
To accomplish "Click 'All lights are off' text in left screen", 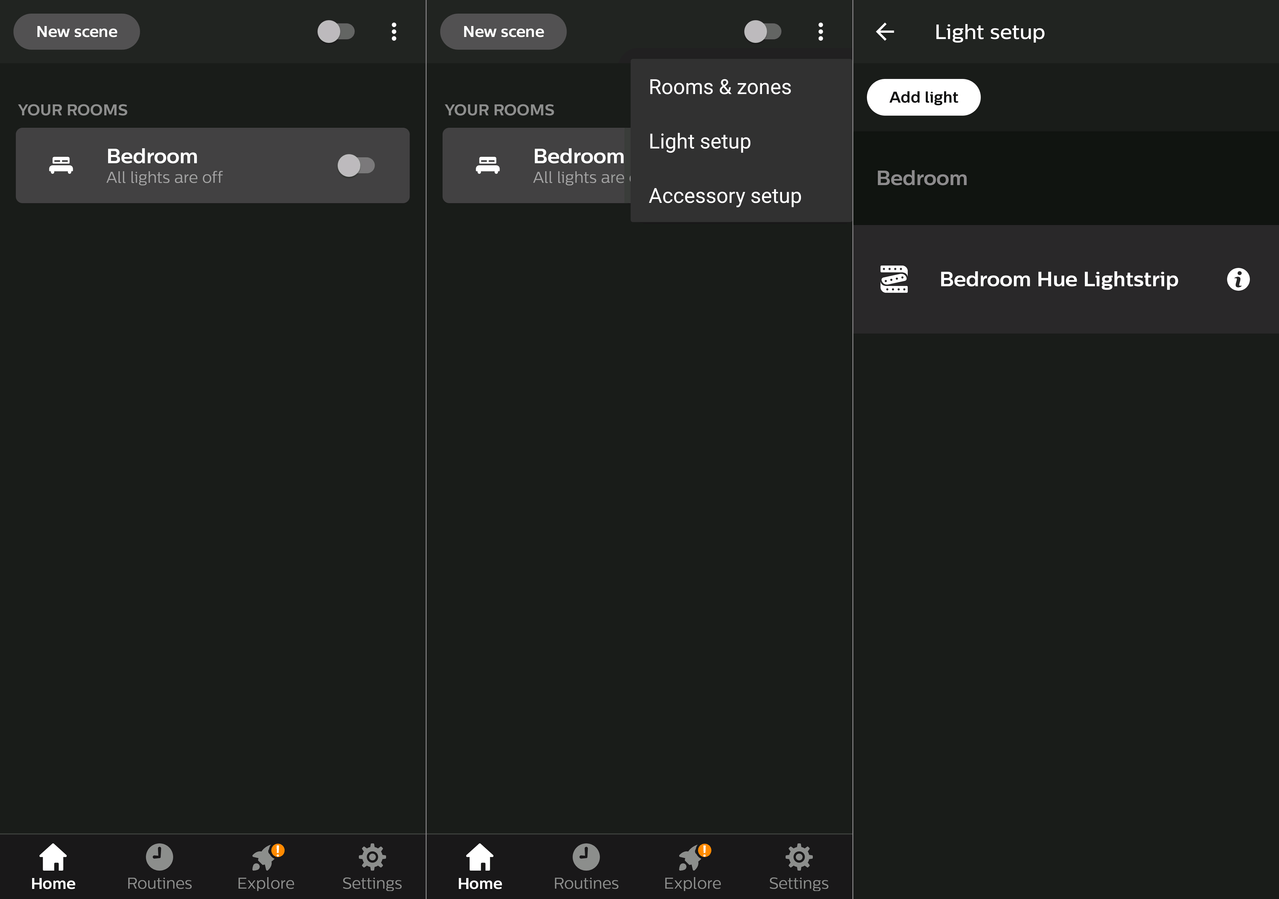I will [165, 178].
